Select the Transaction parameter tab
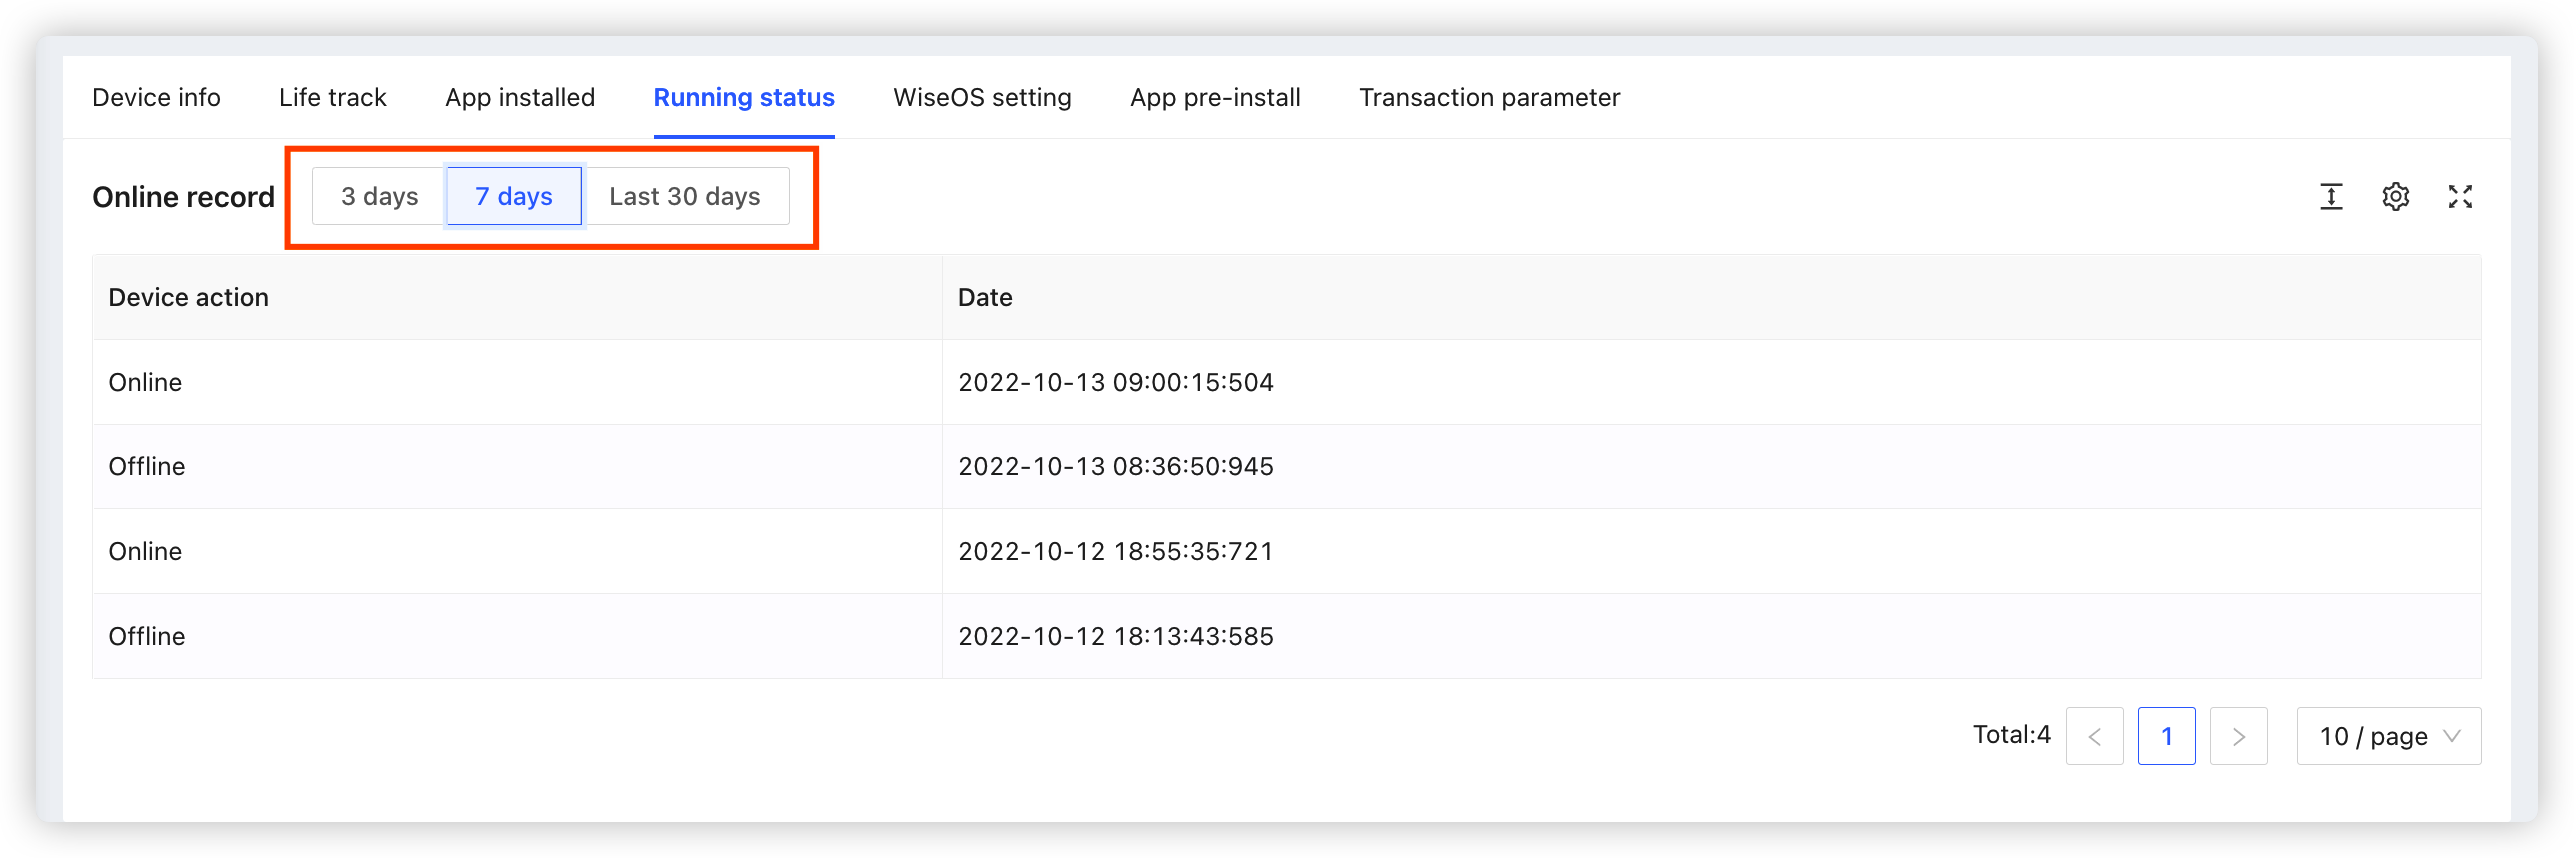This screenshot has height=858, width=2574. [1489, 97]
